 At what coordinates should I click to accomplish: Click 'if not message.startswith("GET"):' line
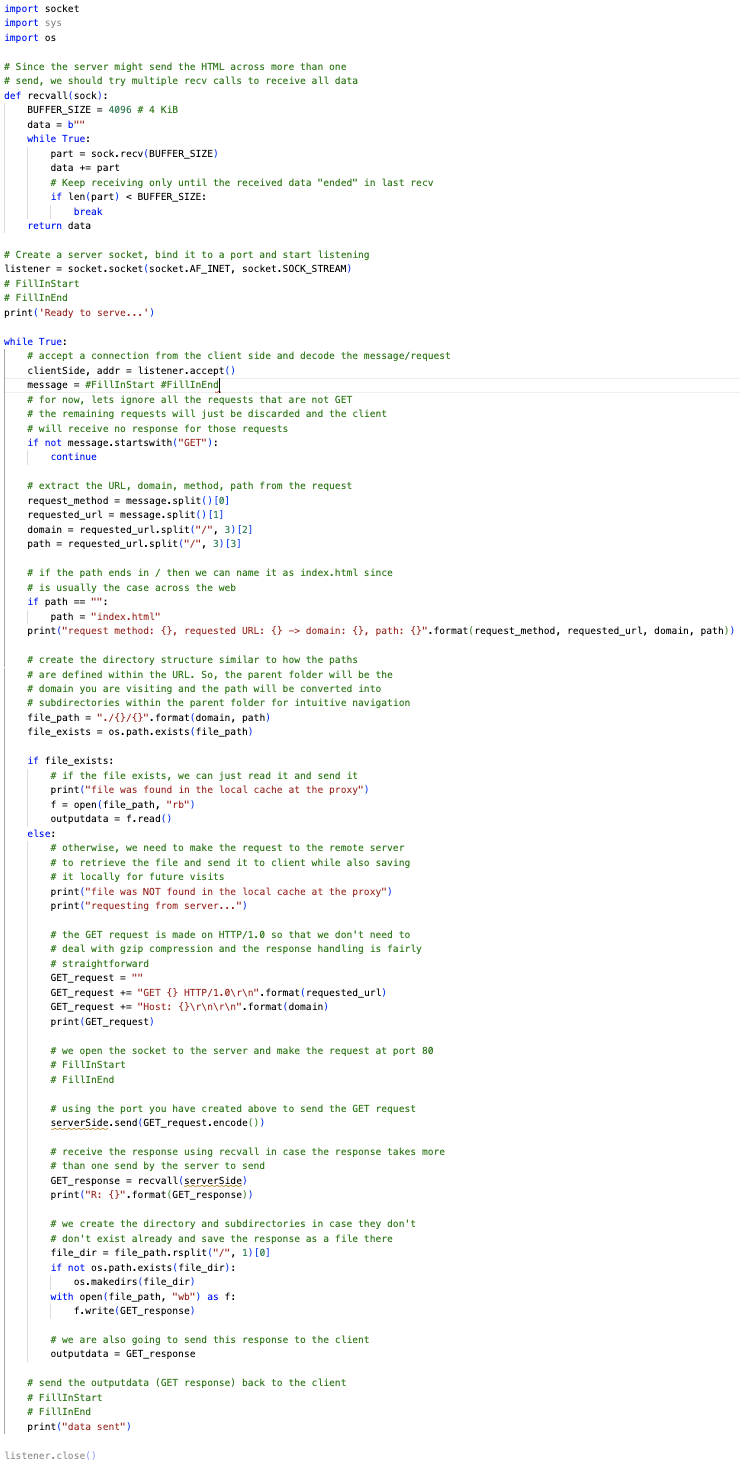tap(123, 442)
